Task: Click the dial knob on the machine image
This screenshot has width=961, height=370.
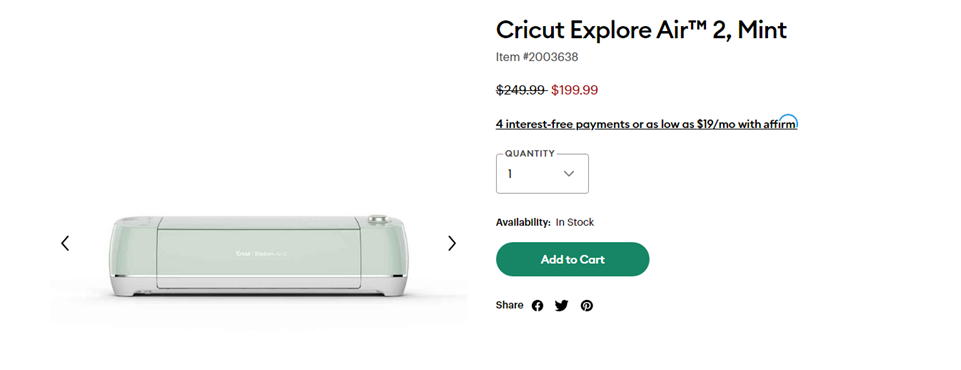Action: 378,219
